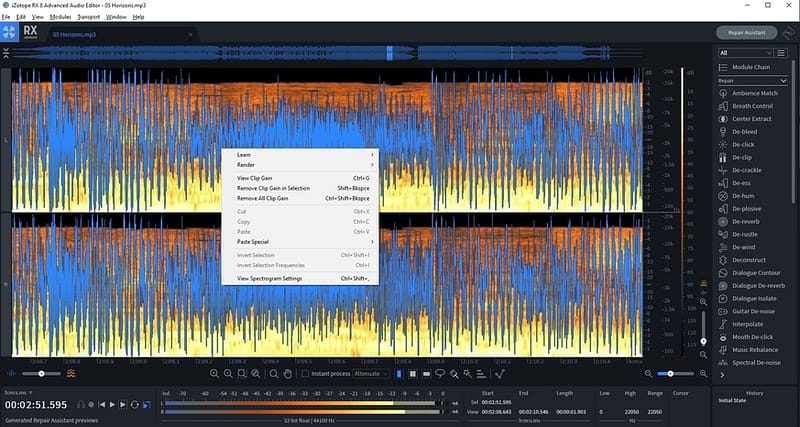
Task: Open the De-ess module
Action: pos(735,183)
